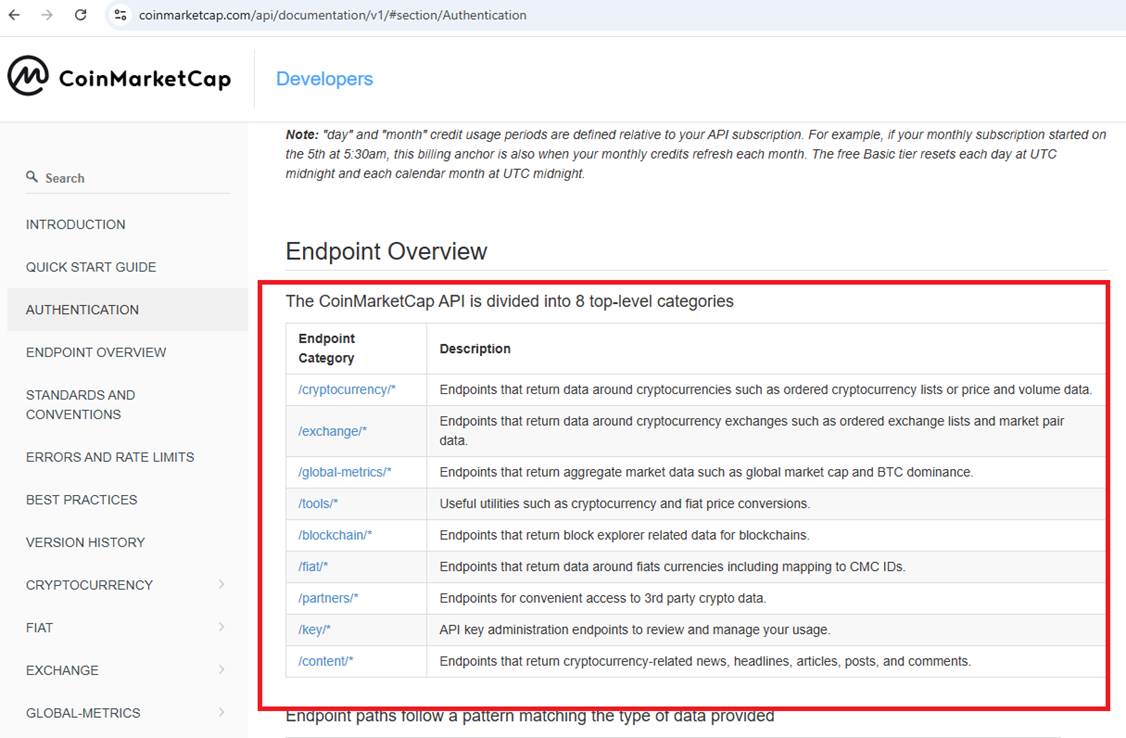Image resolution: width=1126 pixels, height=738 pixels.
Task: Go forward using the browser forward arrow
Action: point(47,15)
